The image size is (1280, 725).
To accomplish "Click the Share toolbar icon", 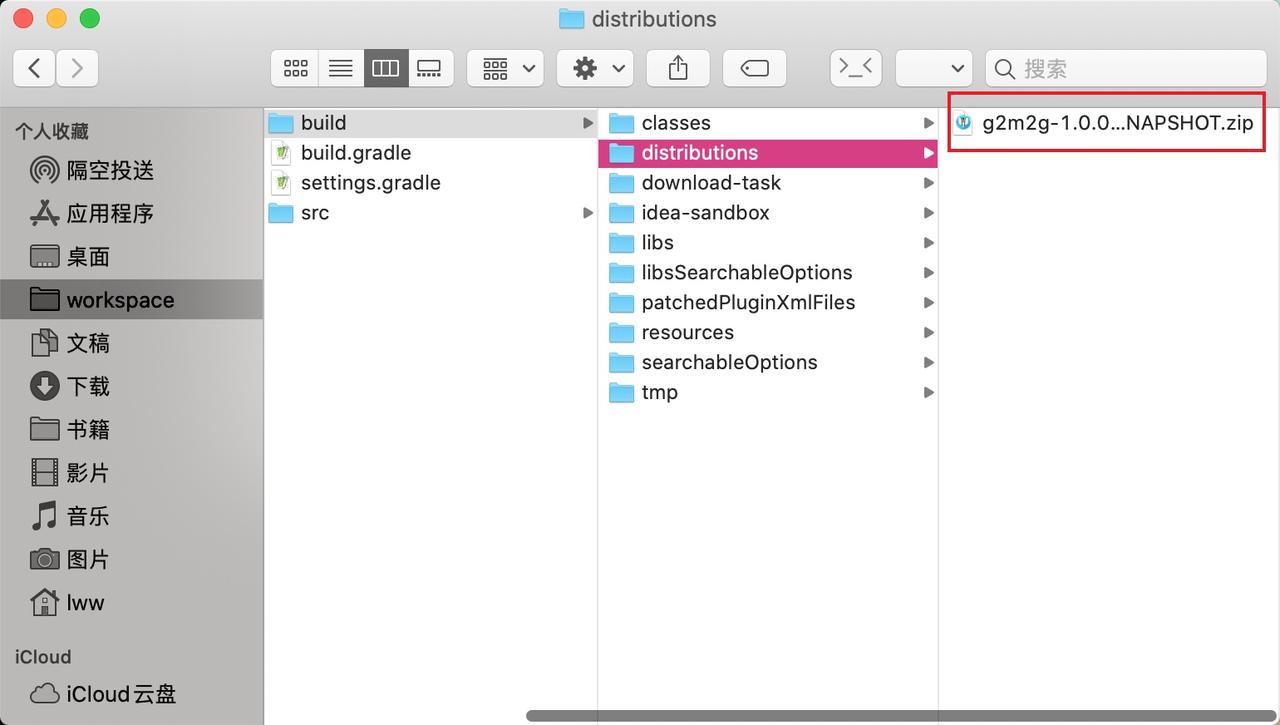I will [678, 68].
